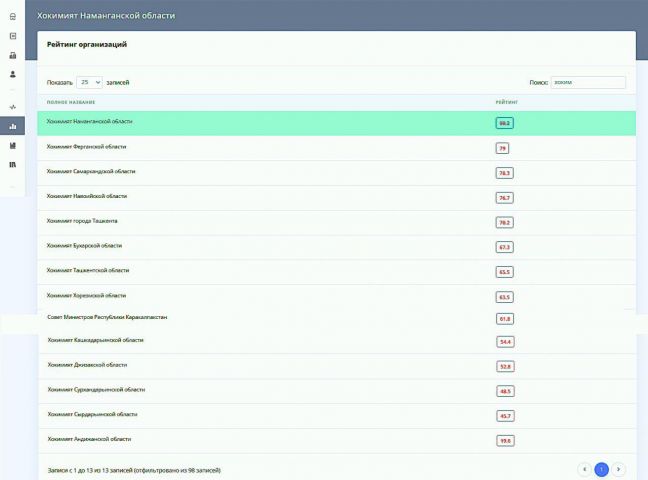Click the top sidebar home icon

(x=12, y=17)
